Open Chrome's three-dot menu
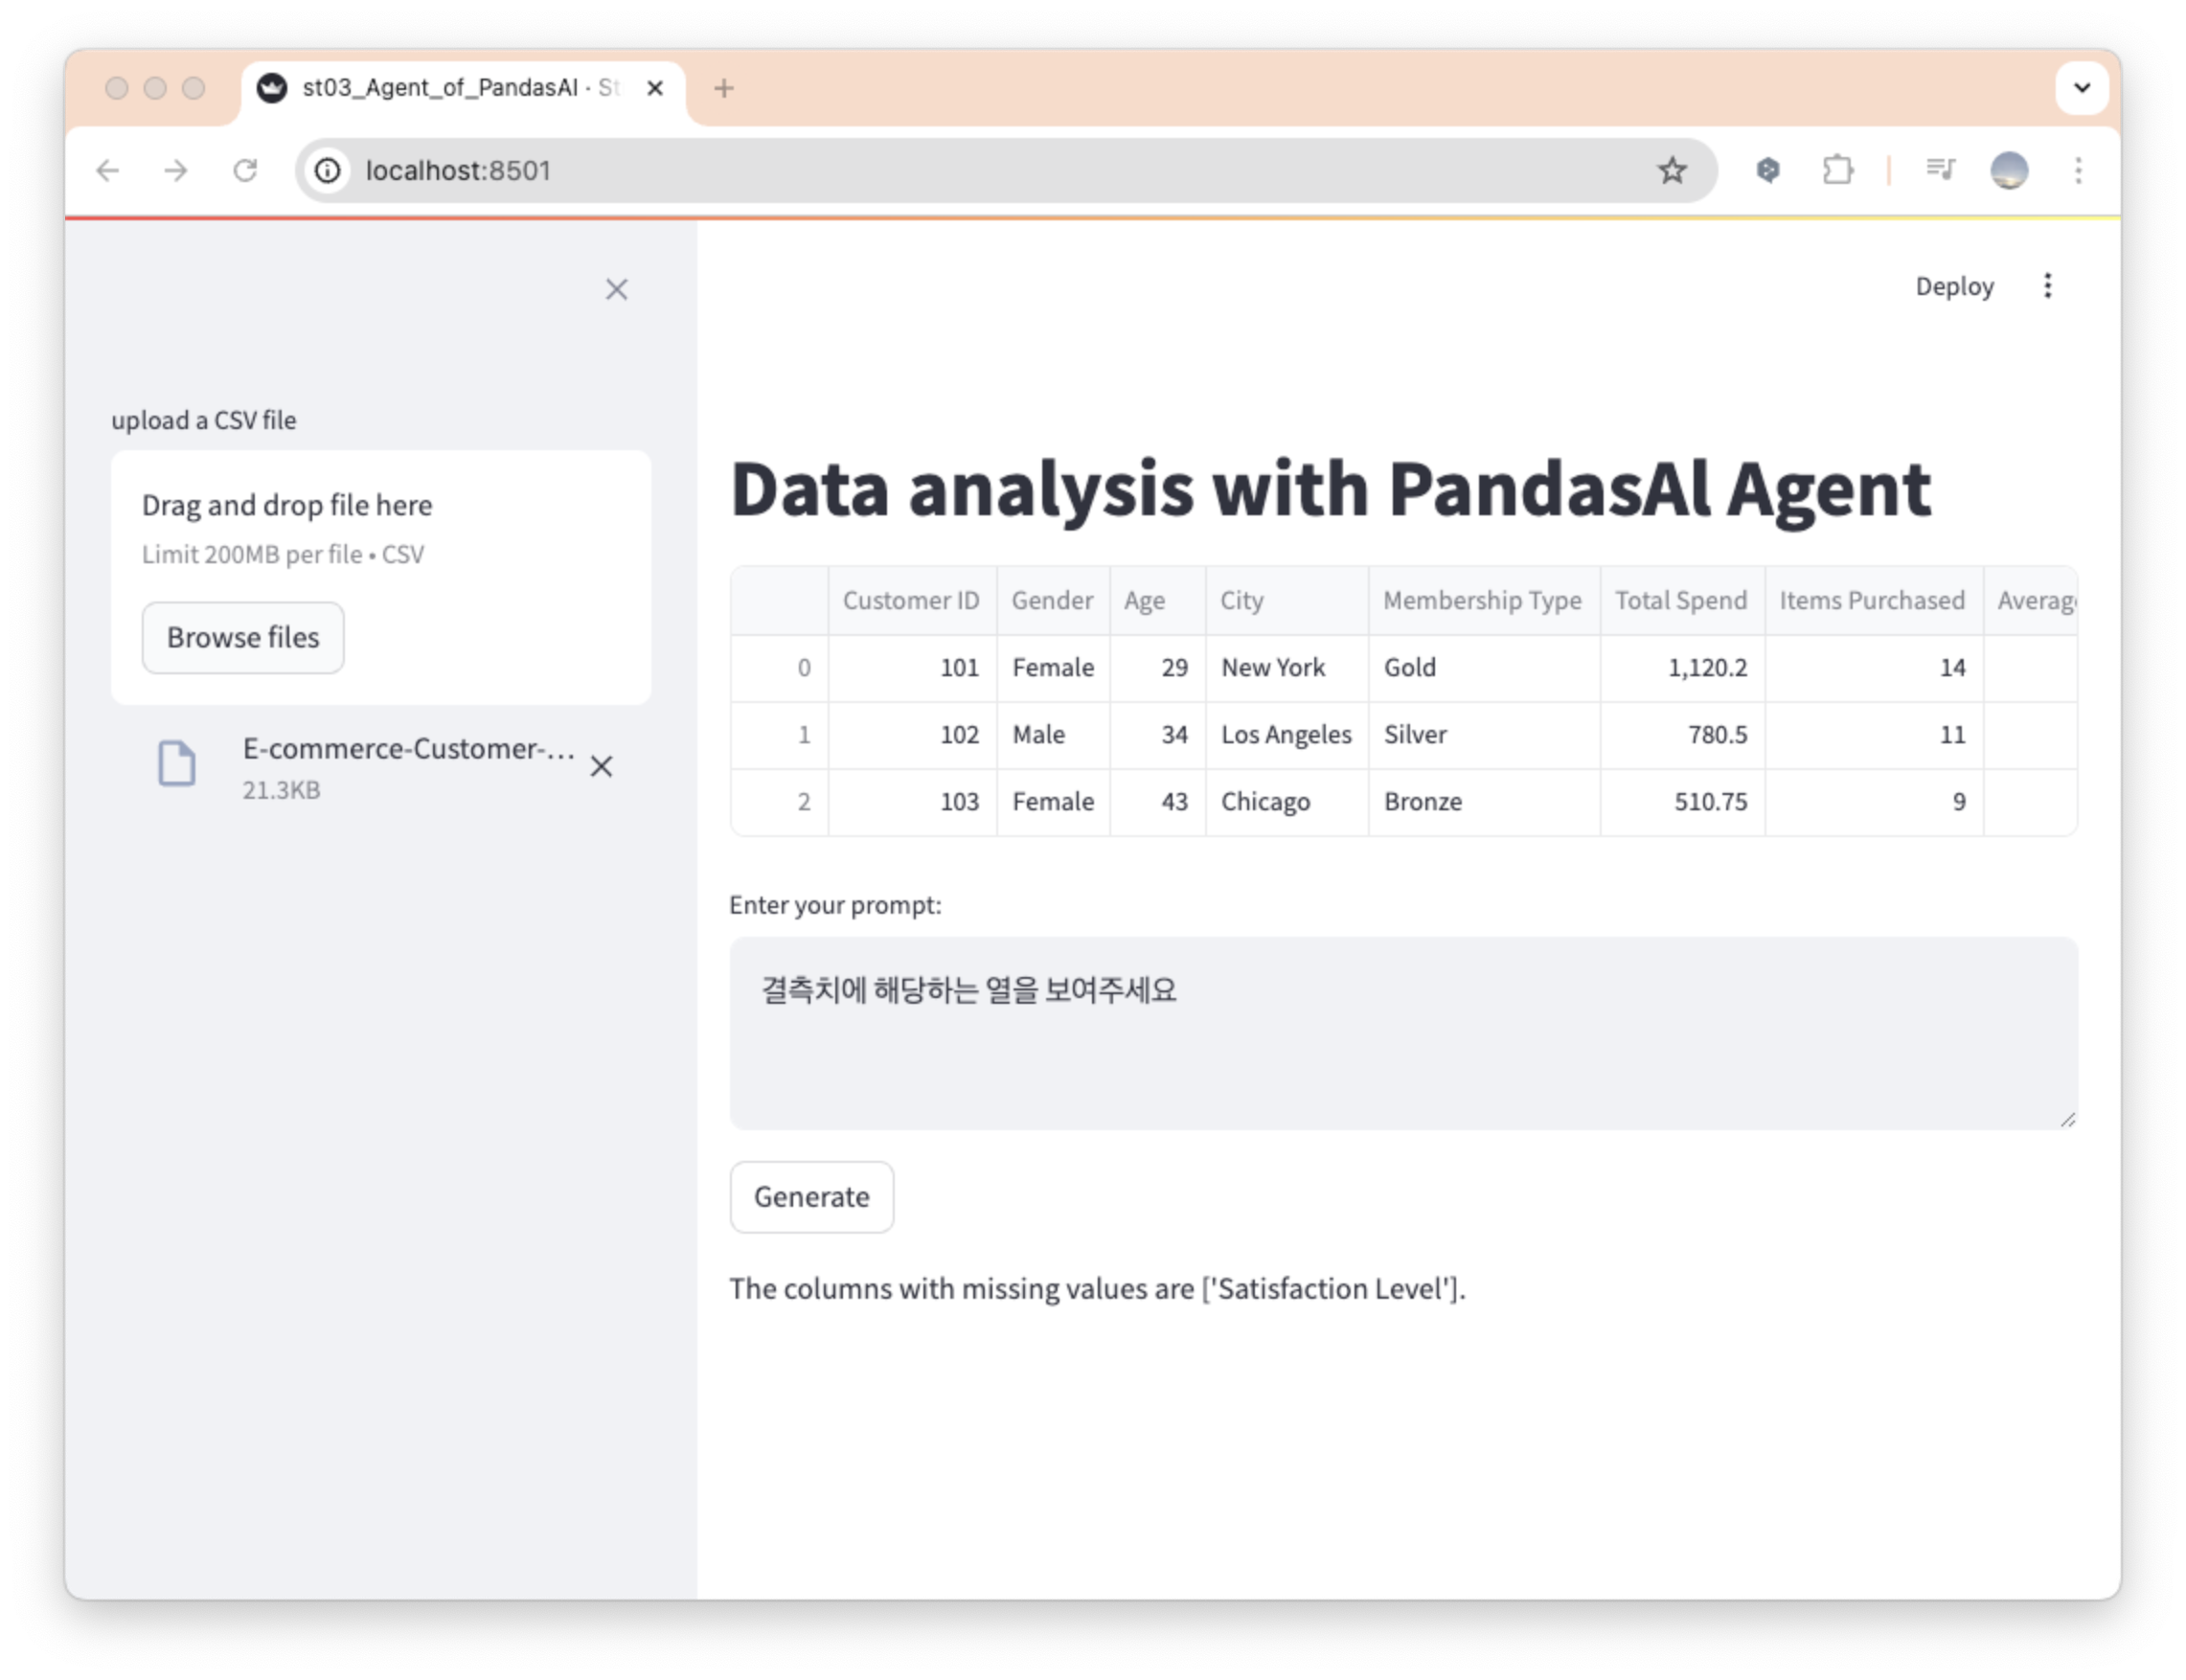Screen dimensions: 2186x1680 (2078, 171)
